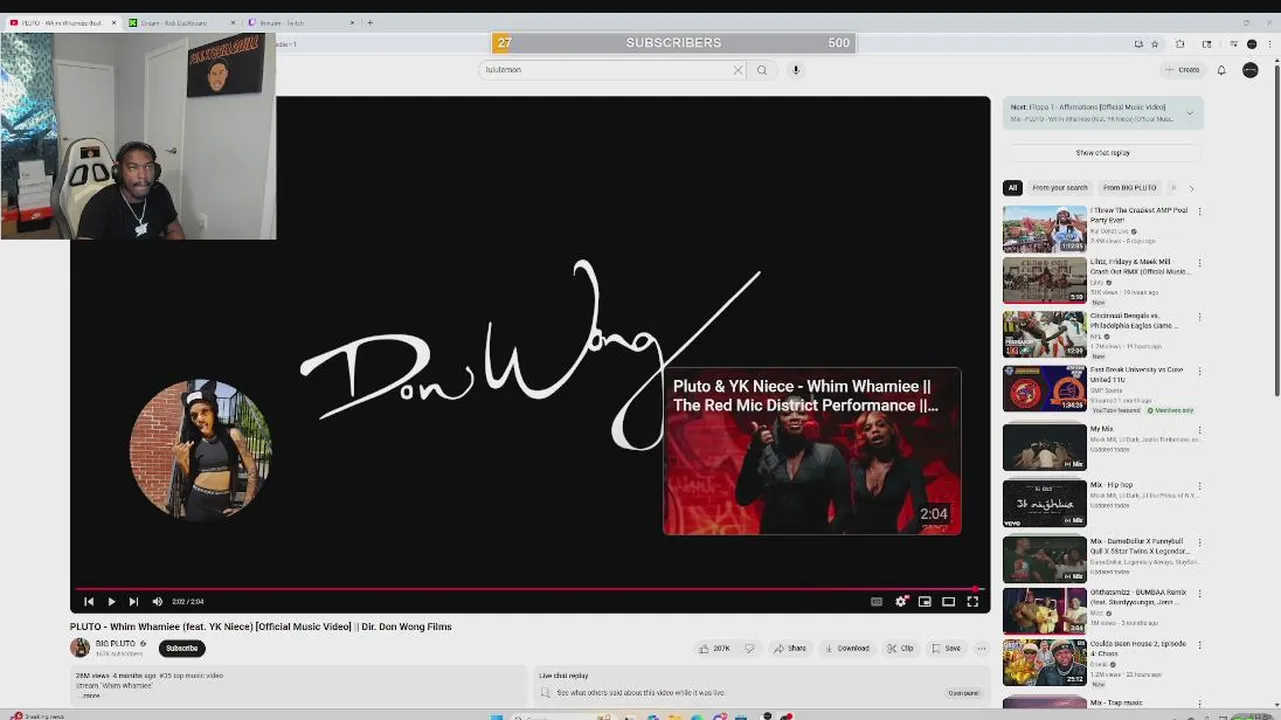The width and height of the screenshot is (1281, 720).
Task: Open the Create menu
Action: click(1182, 70)
